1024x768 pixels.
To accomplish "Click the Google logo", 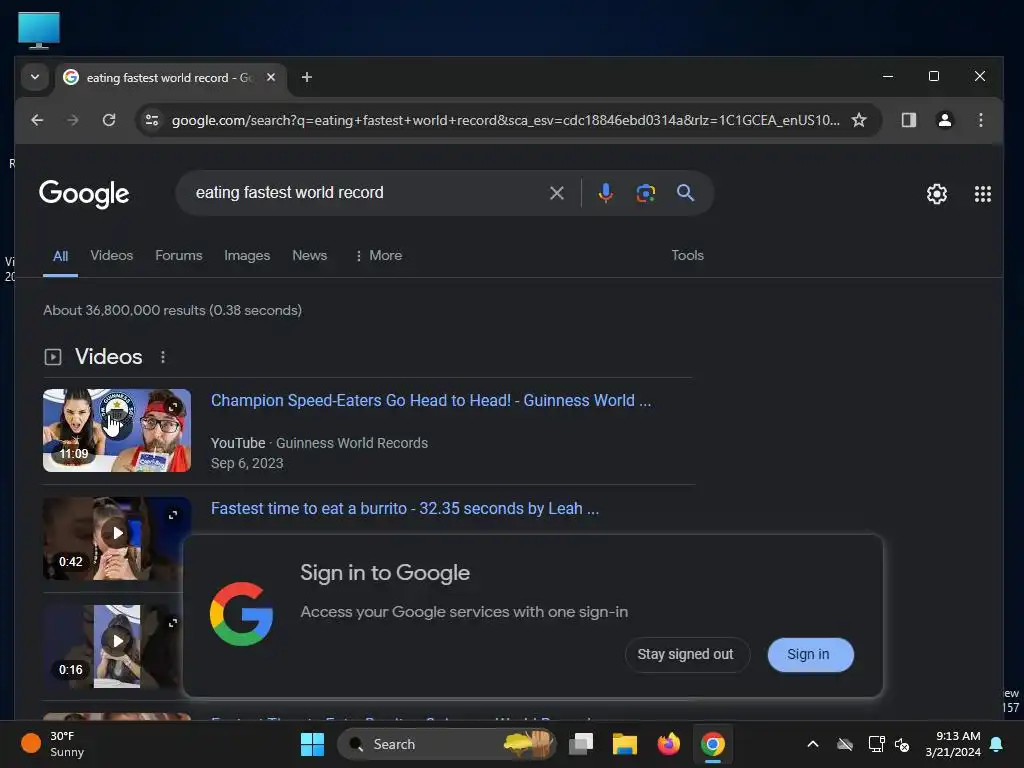I will pos(84,194).
